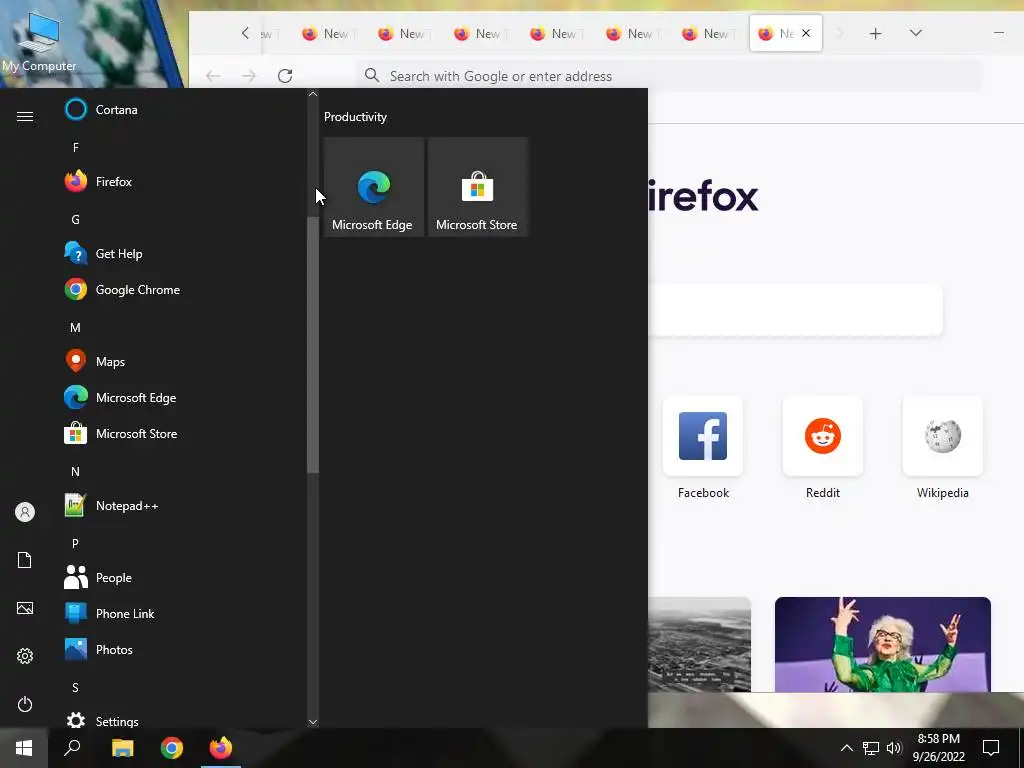Image resolution: width=1024 pixels, height=768 pixels.
Task: Jump to letter F in app list
Action: pyautogui.click(x=76, y=148)
